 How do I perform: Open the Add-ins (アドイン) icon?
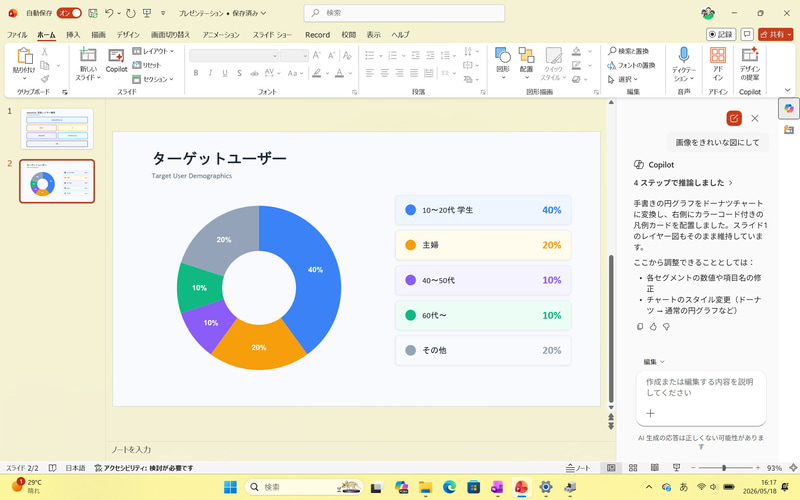pyautogui.click(x=718, y=55)
